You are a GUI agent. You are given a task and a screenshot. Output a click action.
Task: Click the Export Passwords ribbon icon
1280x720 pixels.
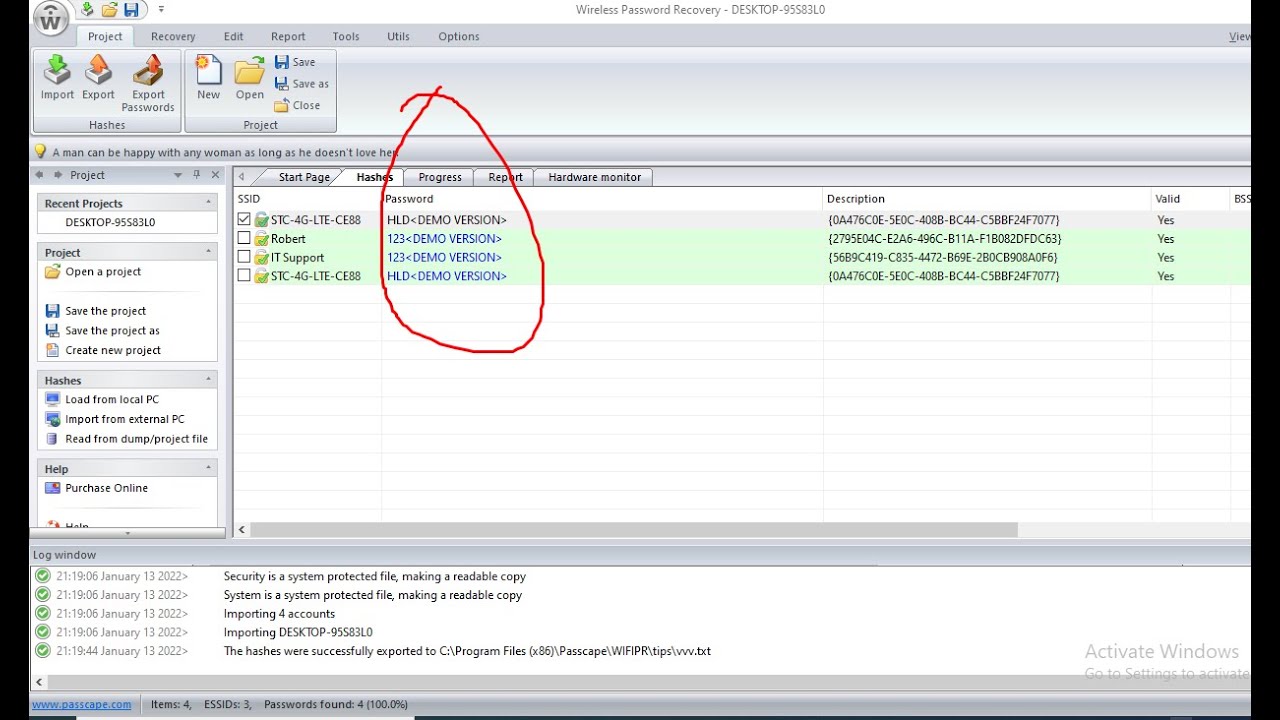tap(148, 83)
